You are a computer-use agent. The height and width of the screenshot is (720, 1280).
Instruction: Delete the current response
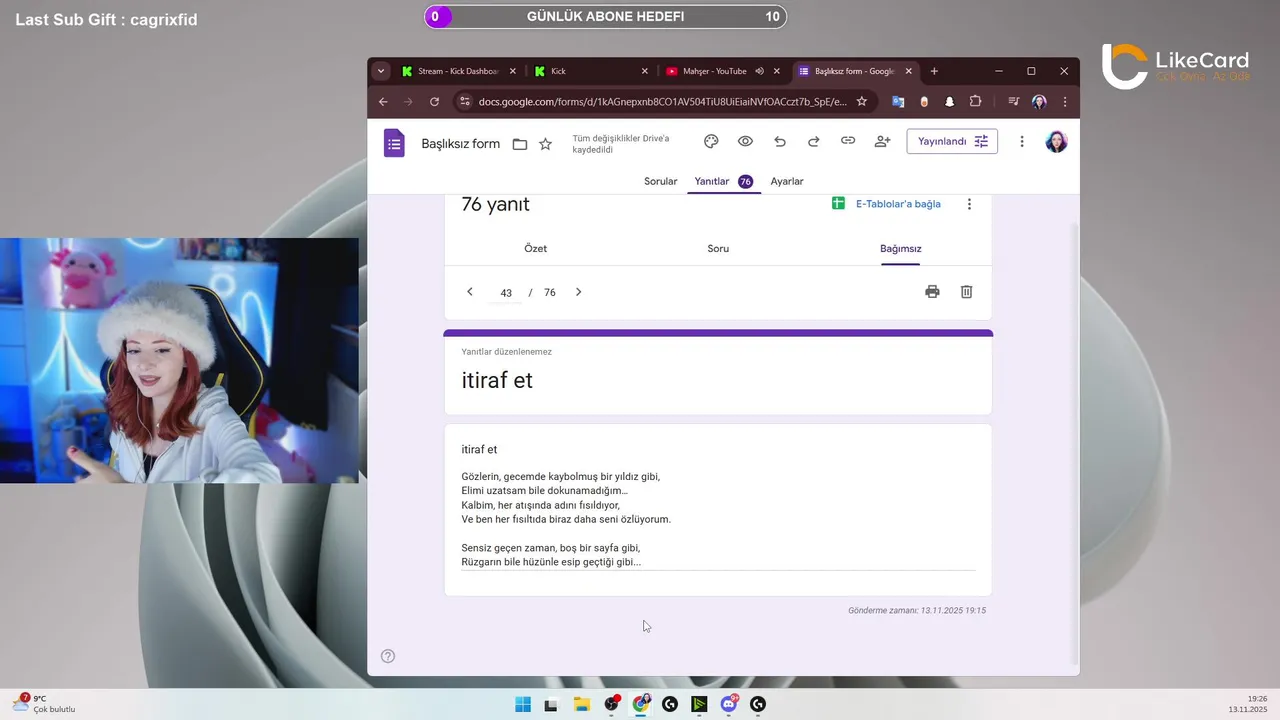[967, 292]
